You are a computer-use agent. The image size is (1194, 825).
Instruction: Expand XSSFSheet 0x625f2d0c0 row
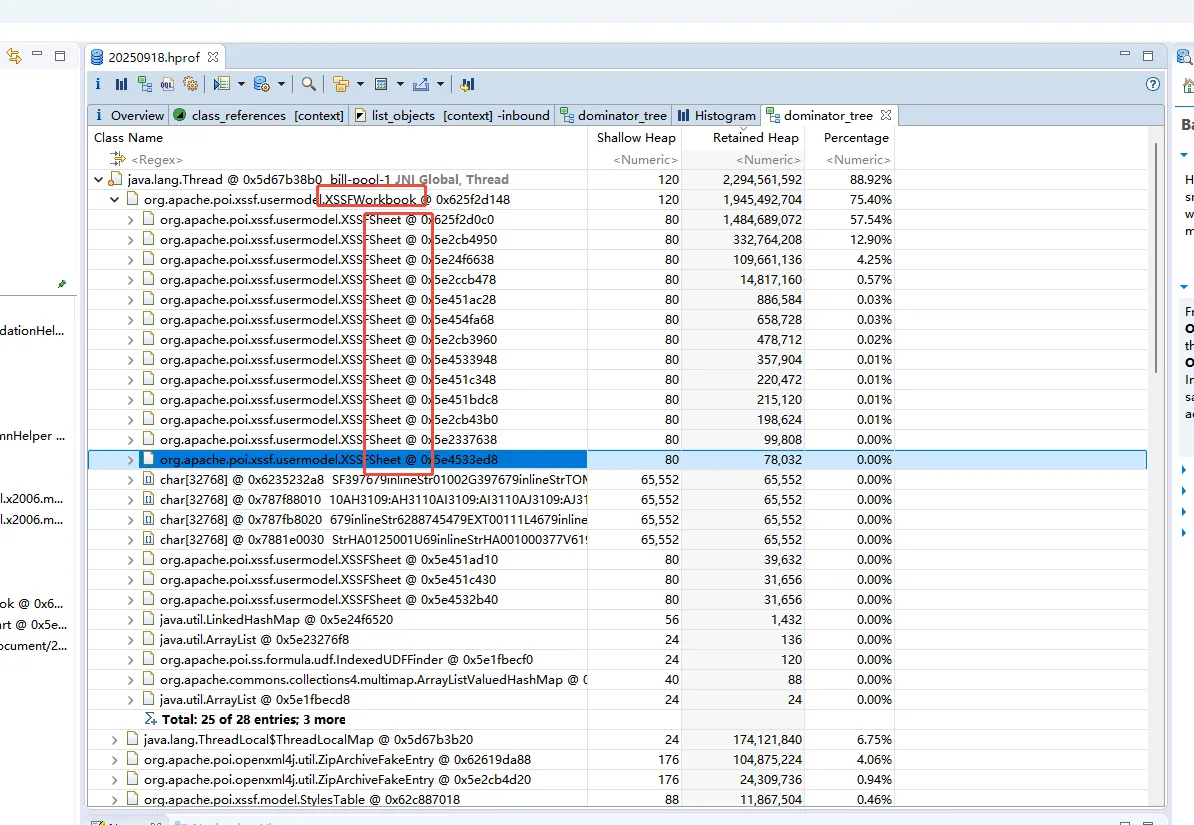[x=130, y=219]
